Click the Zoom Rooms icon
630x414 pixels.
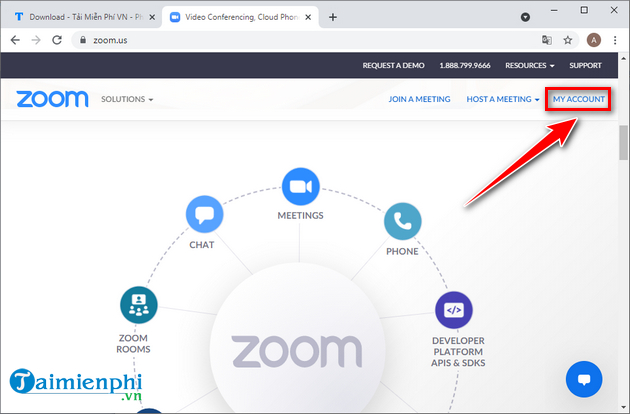coord(139,305)
